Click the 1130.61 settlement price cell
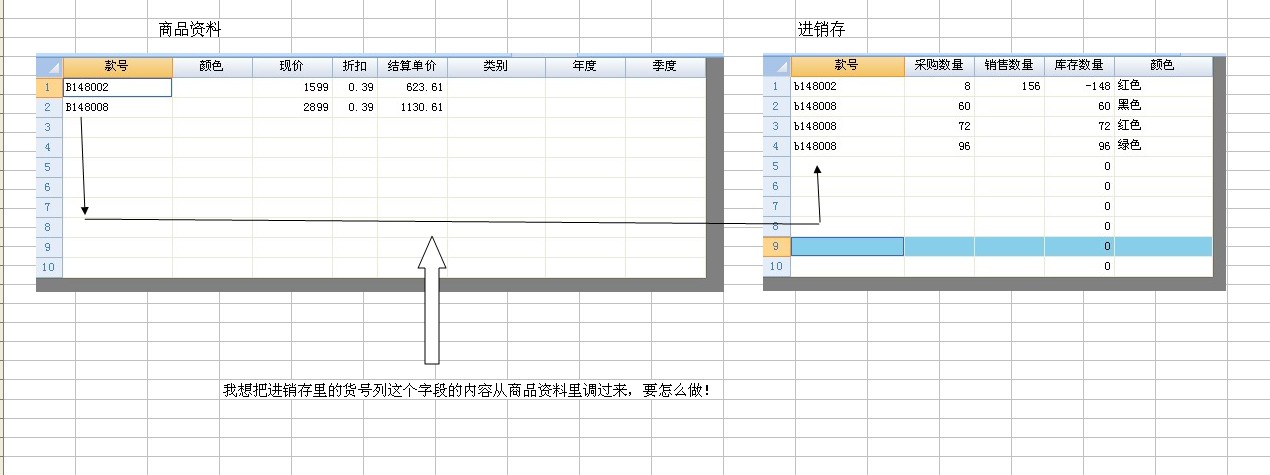 pyautogui.click(x=413, y=107)
